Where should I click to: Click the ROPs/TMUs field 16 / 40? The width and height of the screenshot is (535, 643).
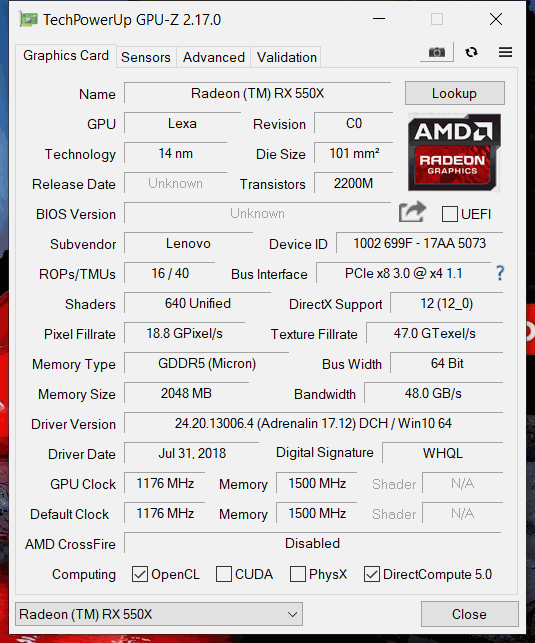pos(170,273)
